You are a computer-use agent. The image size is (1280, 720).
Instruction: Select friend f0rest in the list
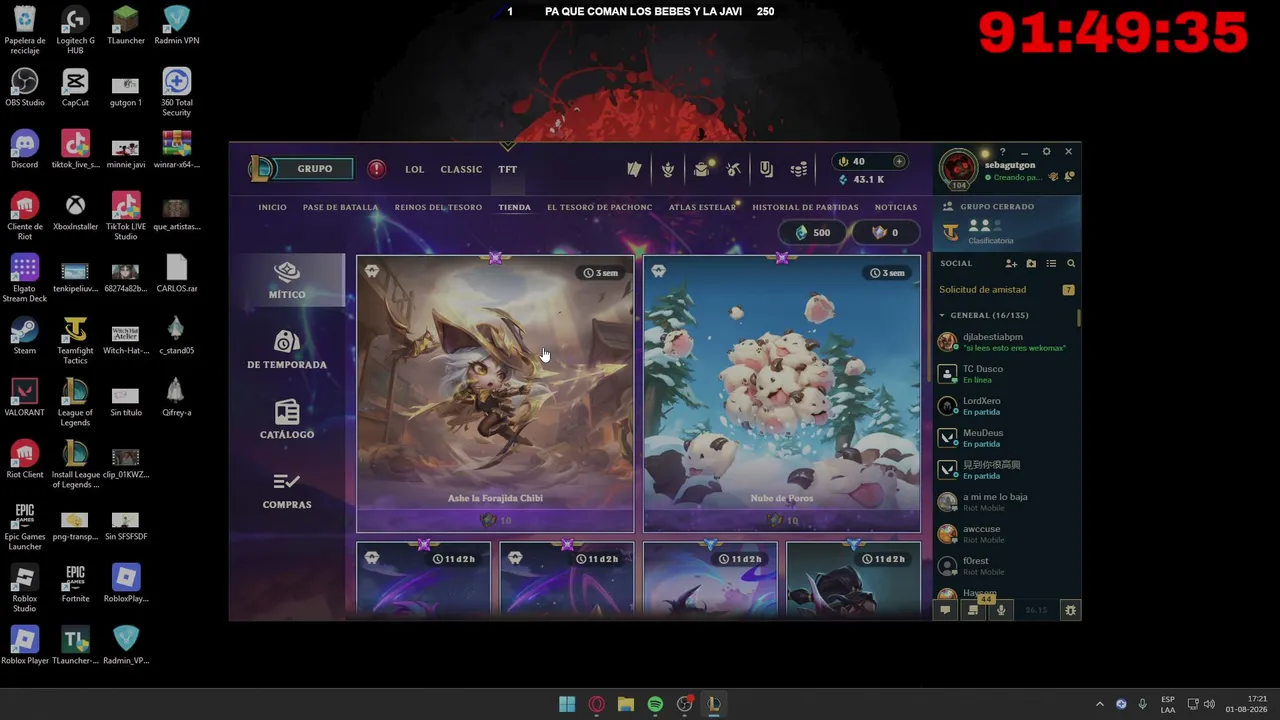(1007, 566)
